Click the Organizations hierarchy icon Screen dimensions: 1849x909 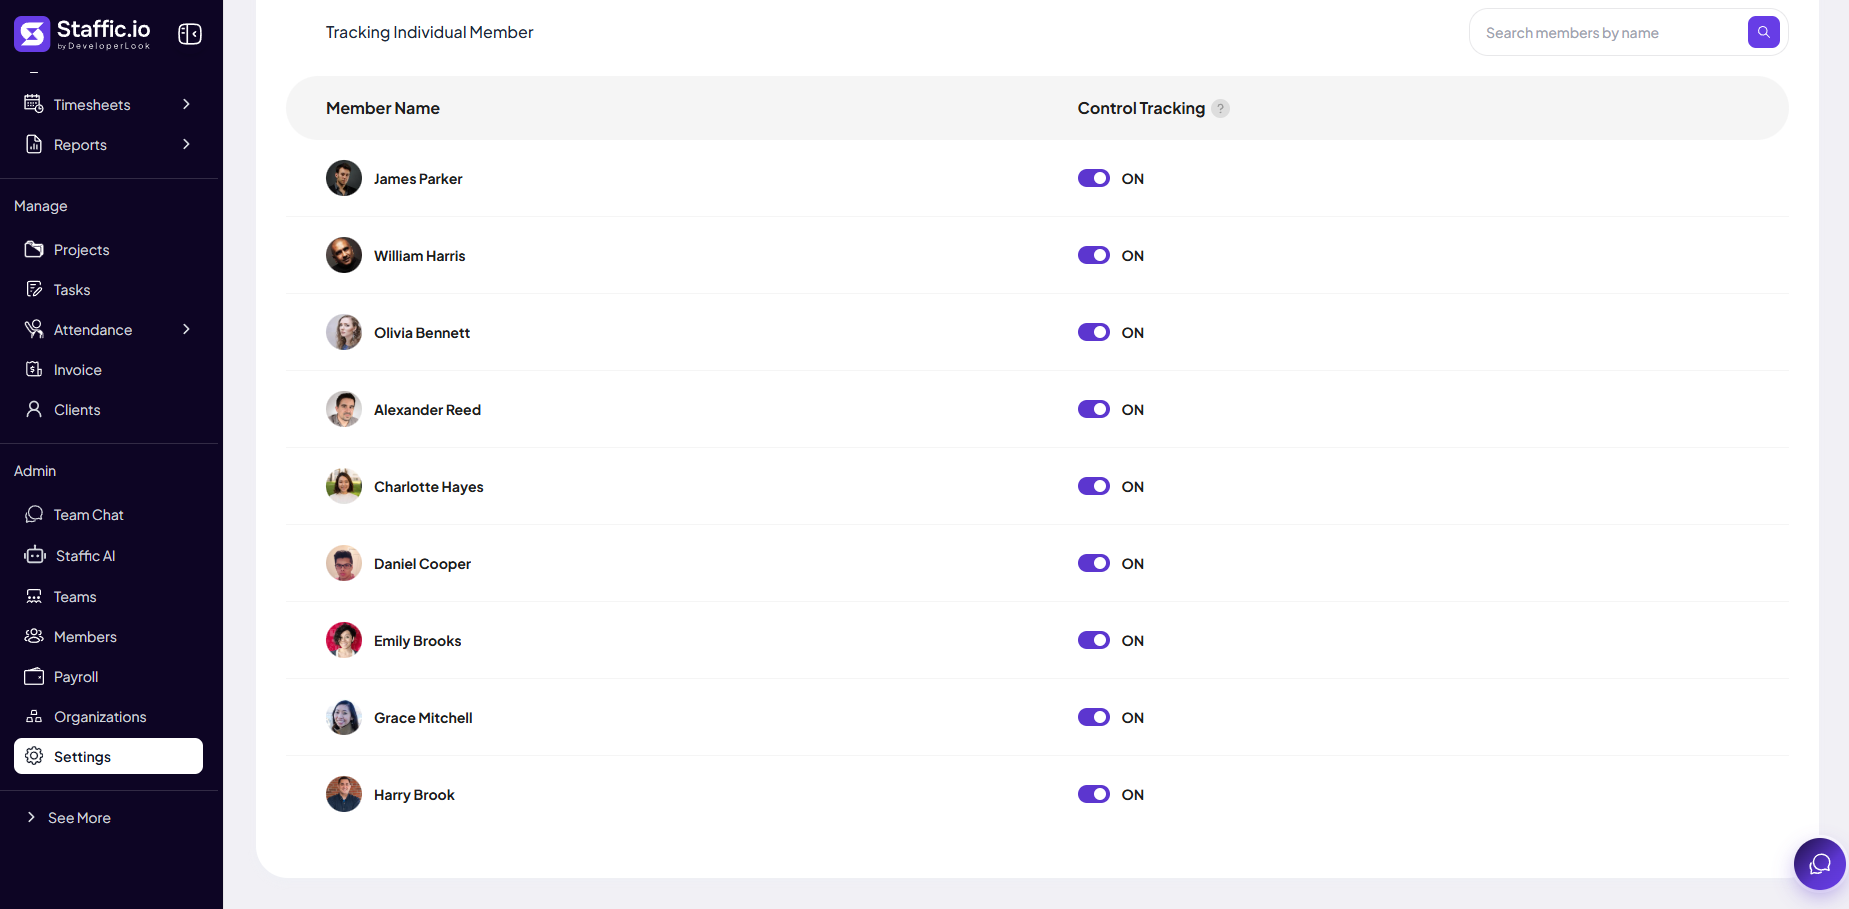[x=34, y=716]
